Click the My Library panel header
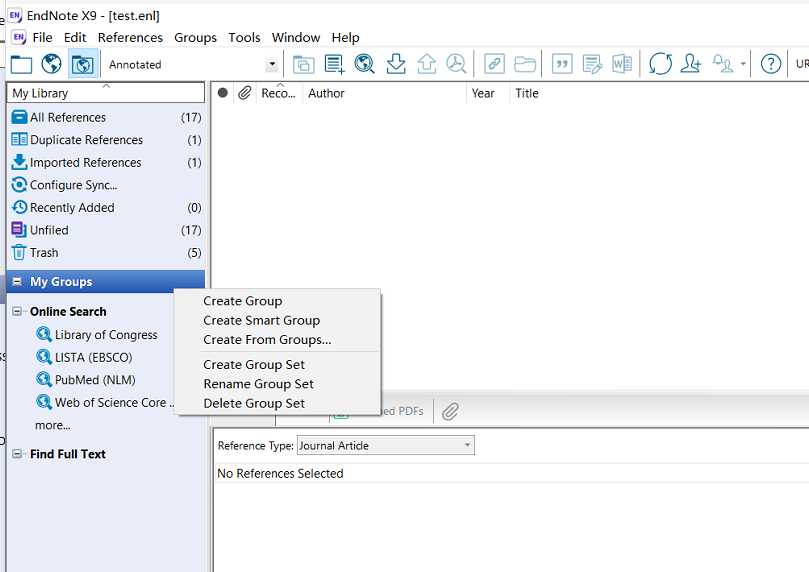Screen dimensions: 809x572 (106, 93)
